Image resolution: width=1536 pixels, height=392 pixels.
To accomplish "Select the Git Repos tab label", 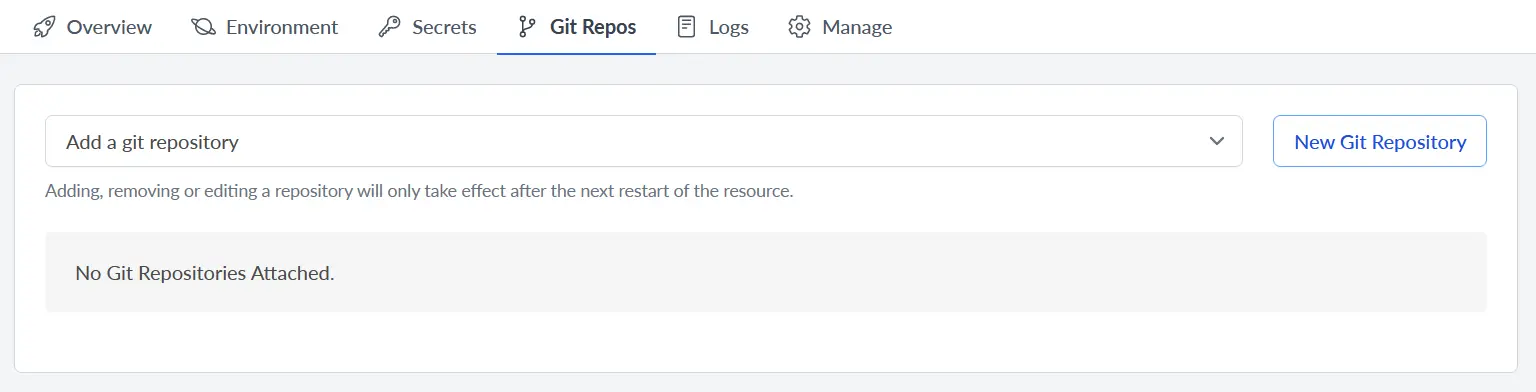I will pos(593,27).
